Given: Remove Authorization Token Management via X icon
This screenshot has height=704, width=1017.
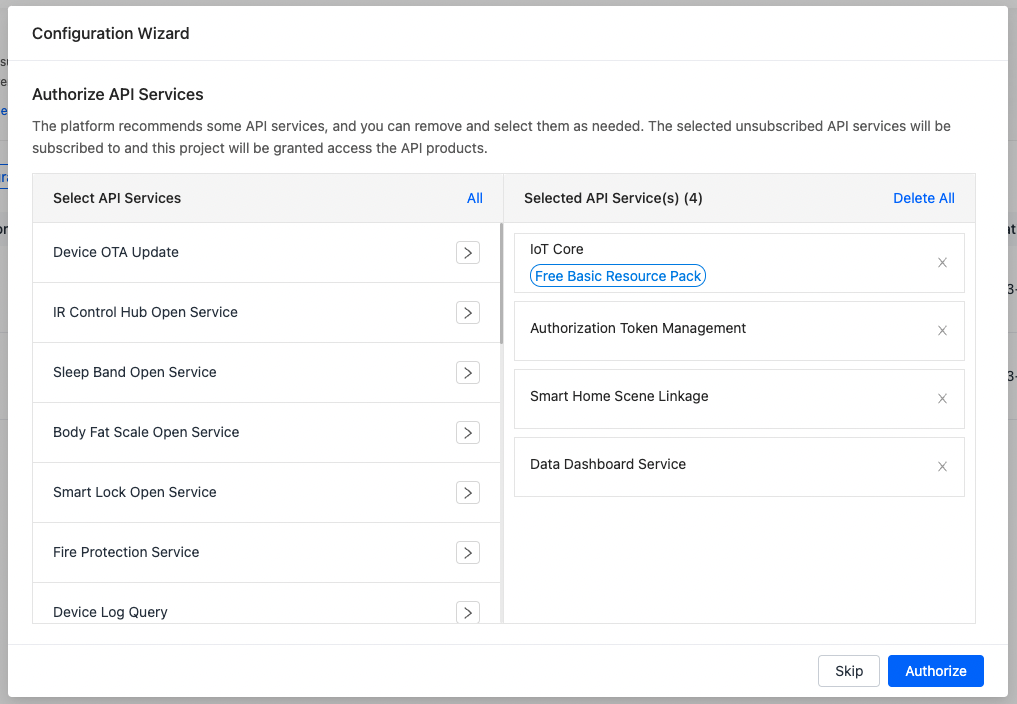Looking at the screenshot, I should [942, 330].
